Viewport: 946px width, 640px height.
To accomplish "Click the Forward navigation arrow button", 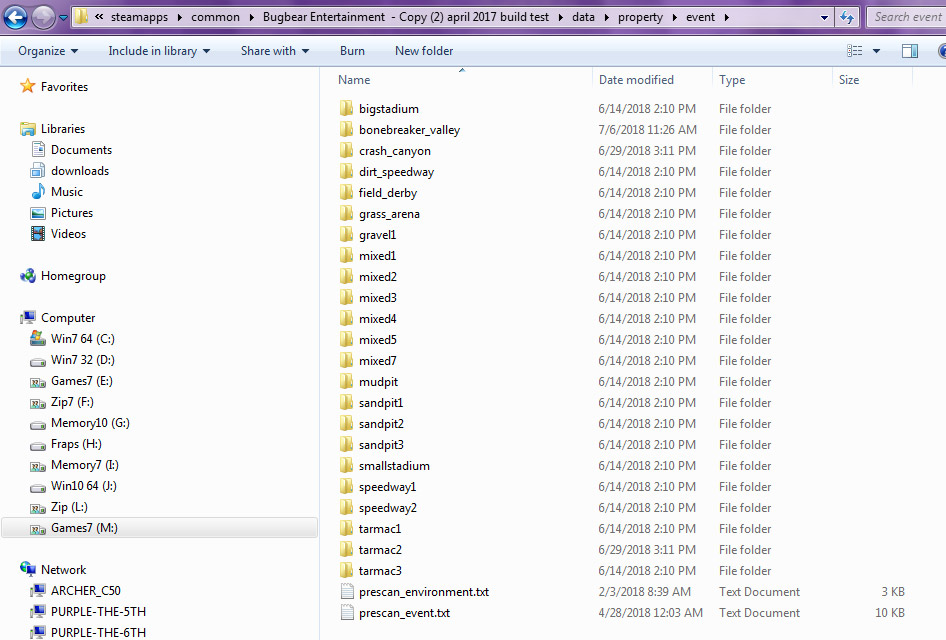I will pyautogui.click(x=43, y=17).
